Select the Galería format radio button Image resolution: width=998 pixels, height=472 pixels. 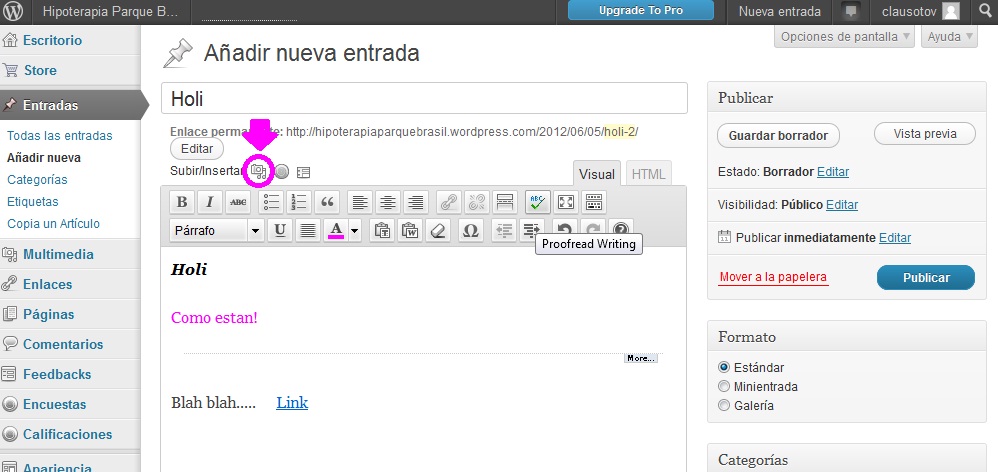(x=725, y=405)
